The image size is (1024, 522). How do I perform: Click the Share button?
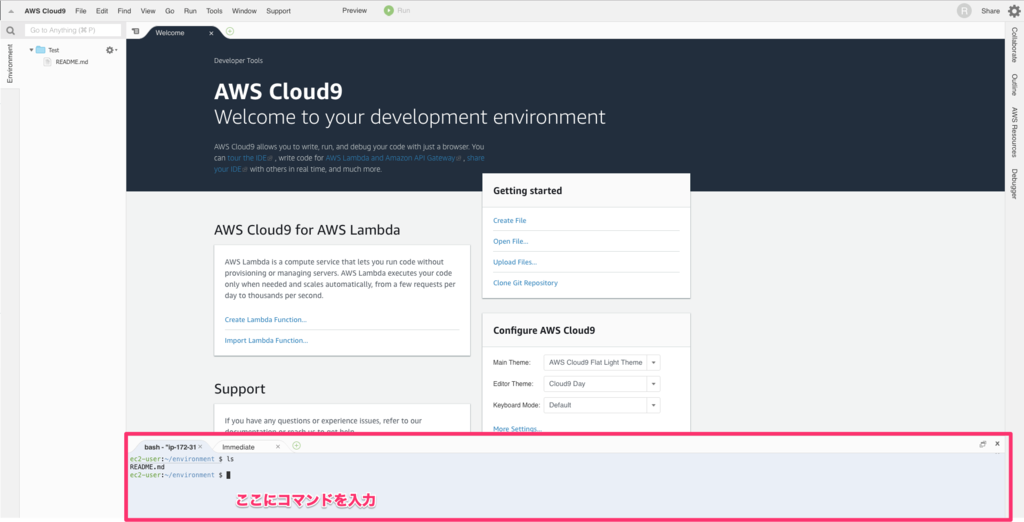click(x=990, y=11)
